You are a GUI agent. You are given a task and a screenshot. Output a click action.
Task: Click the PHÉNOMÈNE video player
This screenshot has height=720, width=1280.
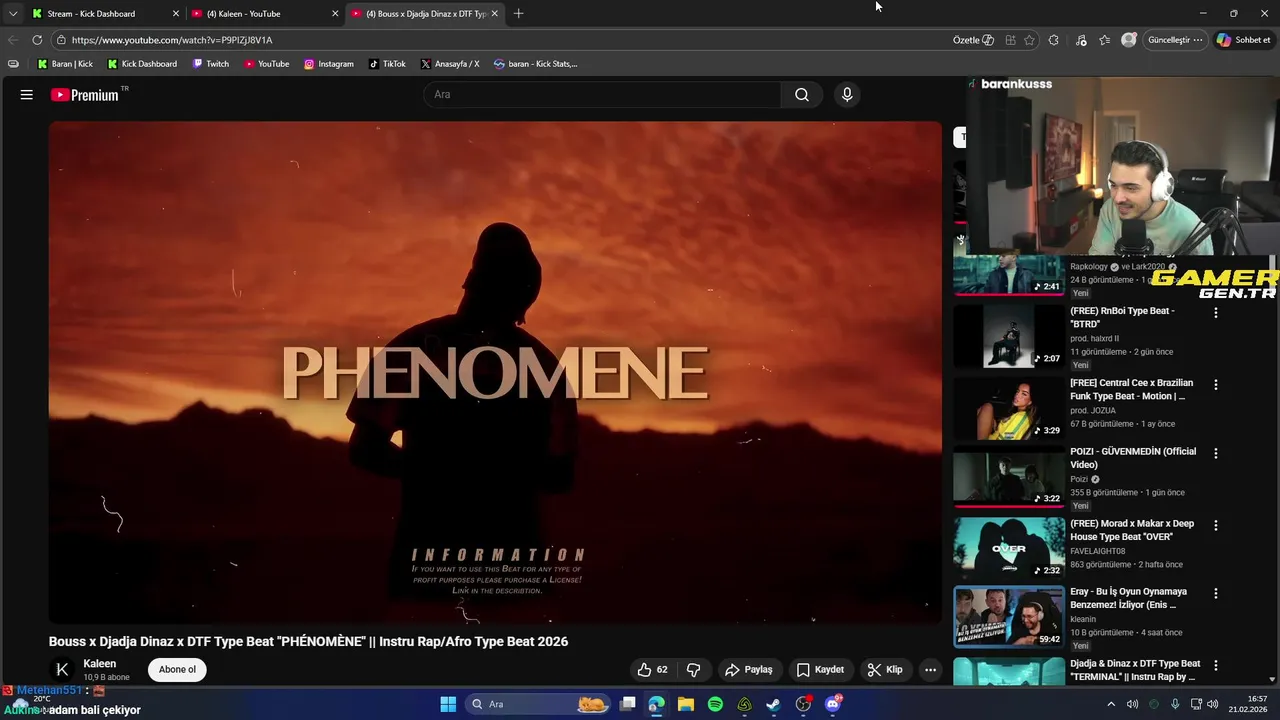tap(495, 373)
